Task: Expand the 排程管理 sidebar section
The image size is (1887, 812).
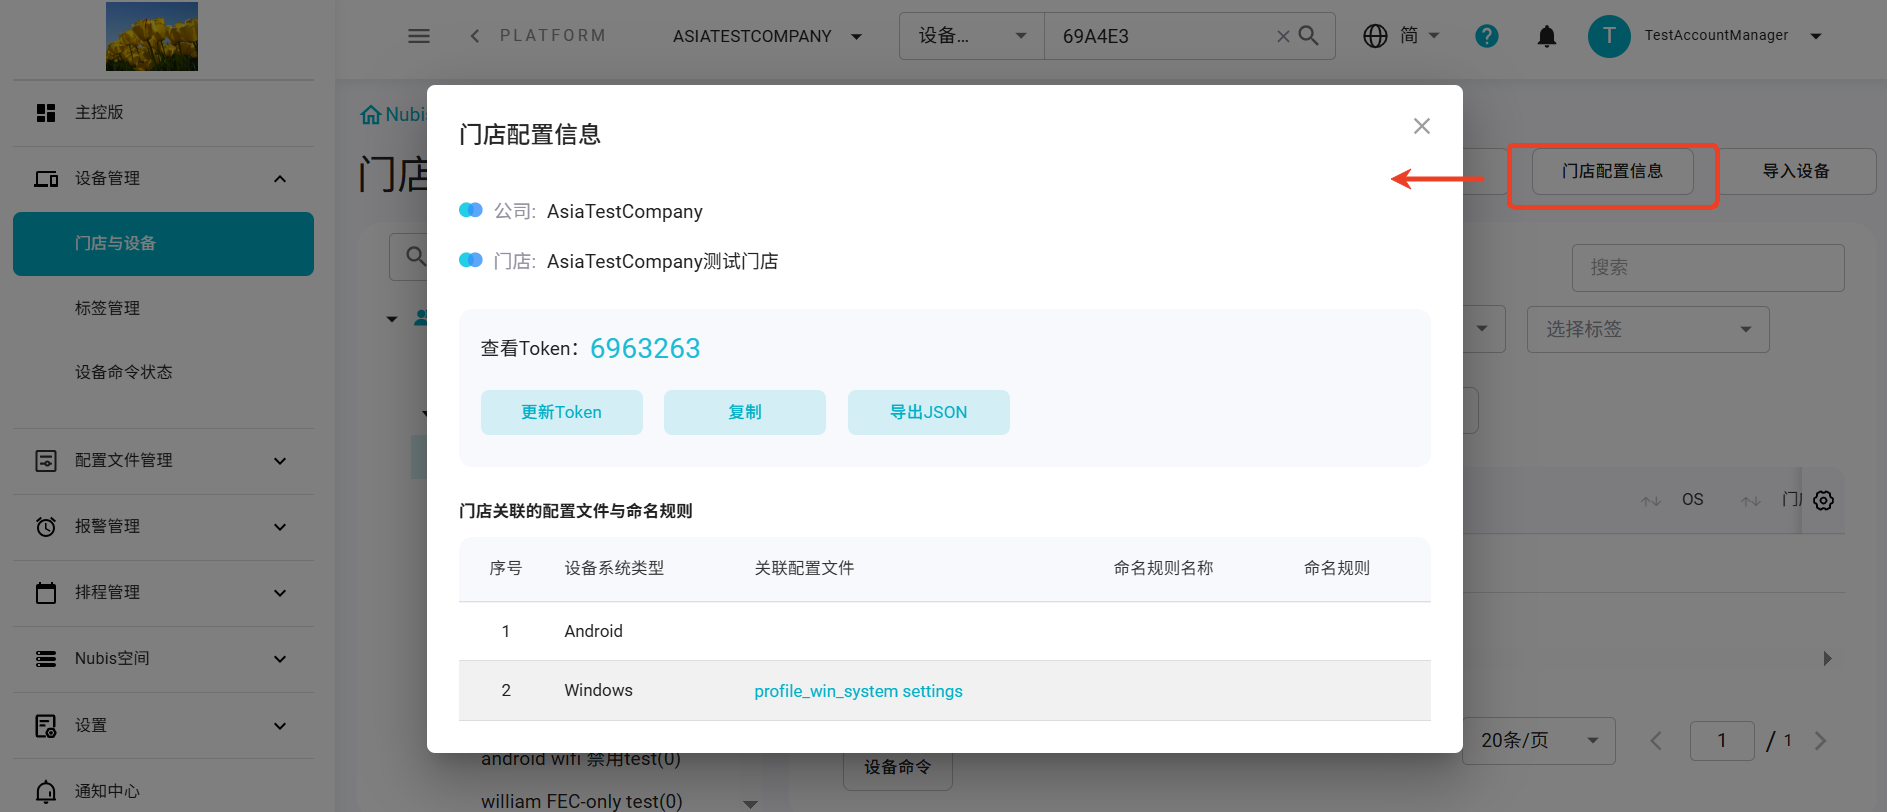Action: coord(280,593)
